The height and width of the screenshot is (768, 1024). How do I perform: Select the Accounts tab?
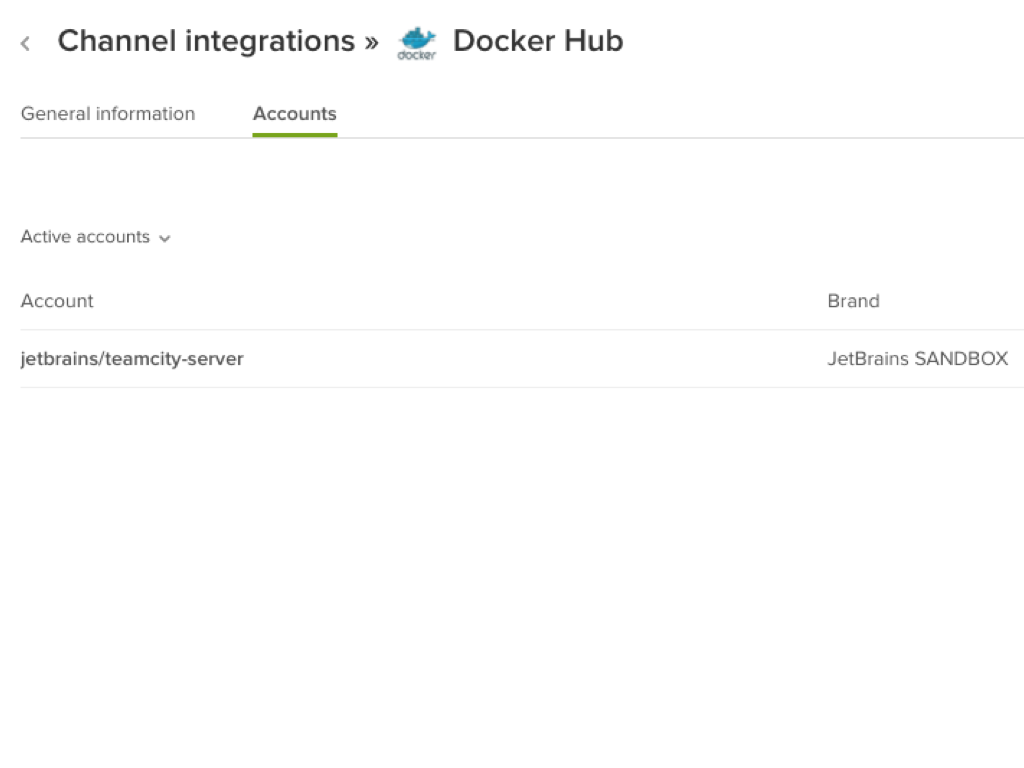pyautogui.click(x=294, y=114)
